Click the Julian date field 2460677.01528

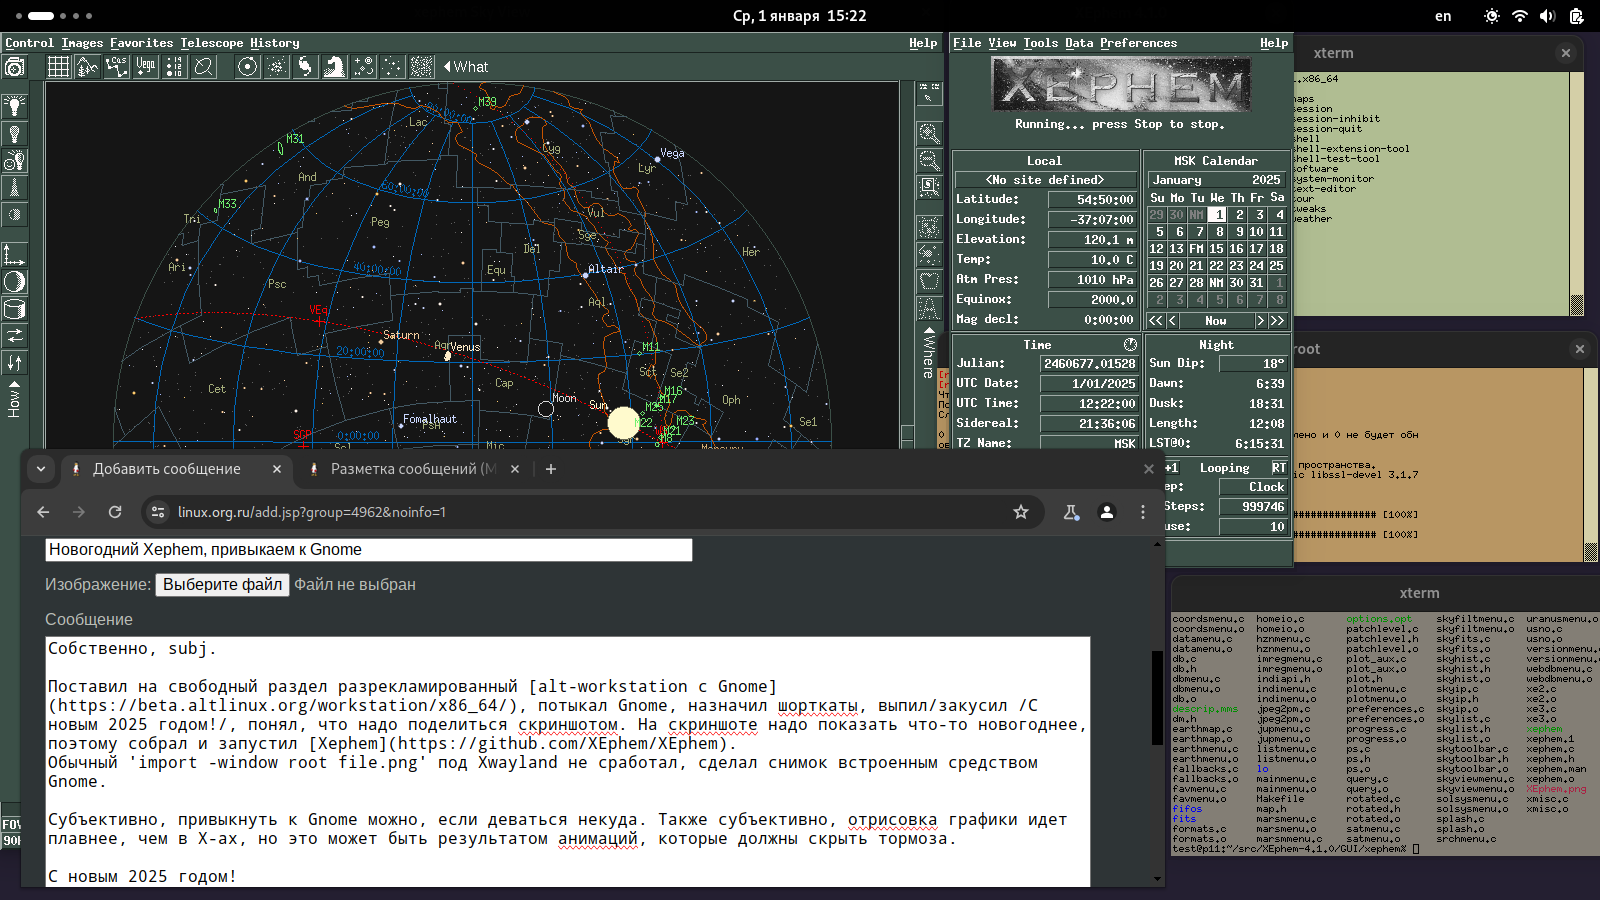click(x=1089, y=364)
